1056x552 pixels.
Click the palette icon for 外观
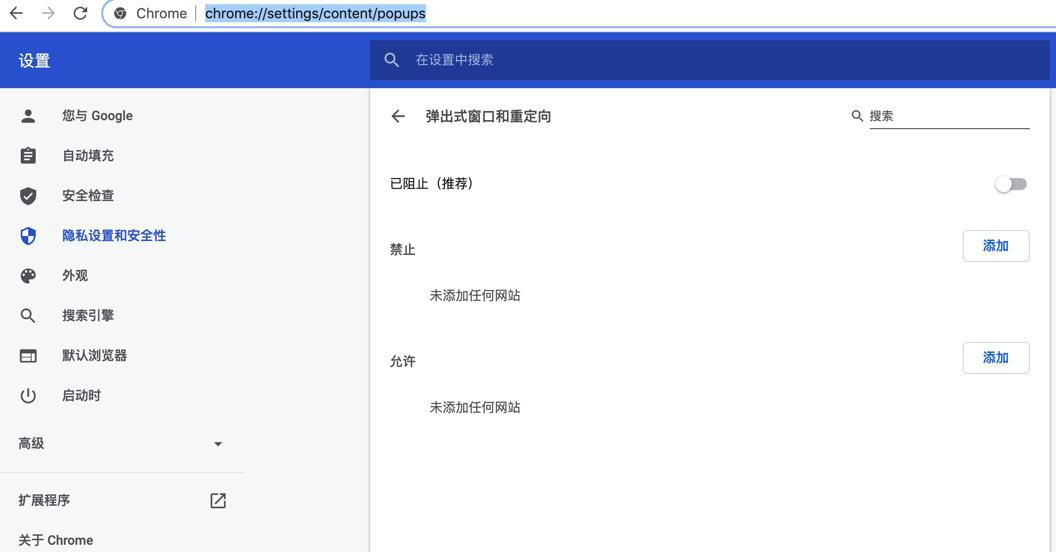[x=28, y=275]
